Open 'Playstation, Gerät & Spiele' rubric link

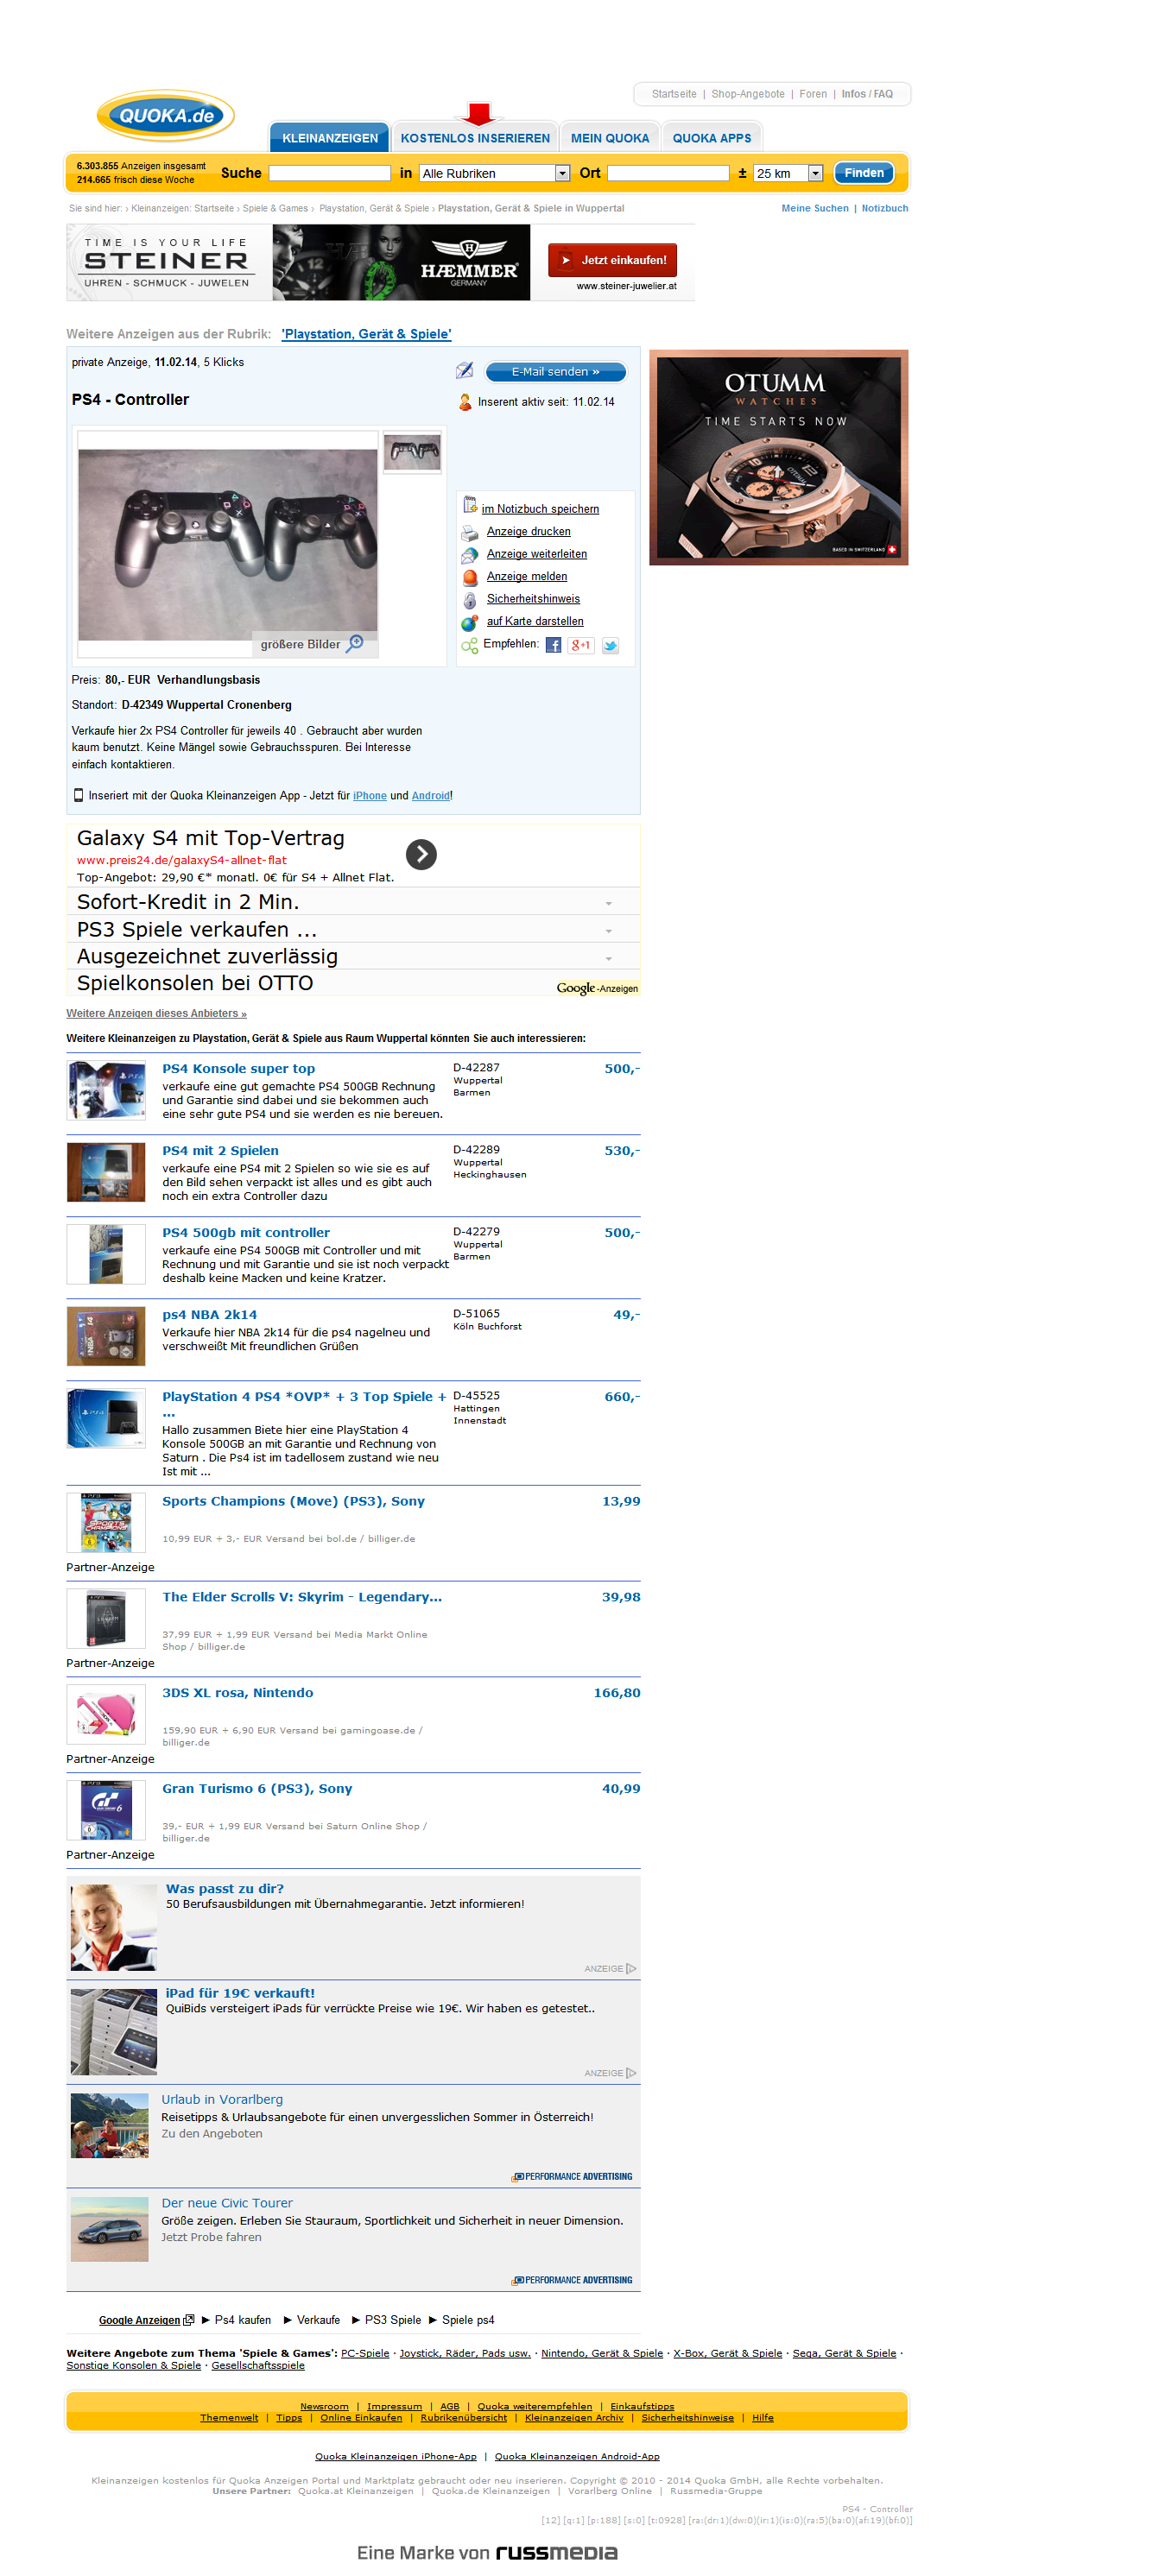pos(366,334)
